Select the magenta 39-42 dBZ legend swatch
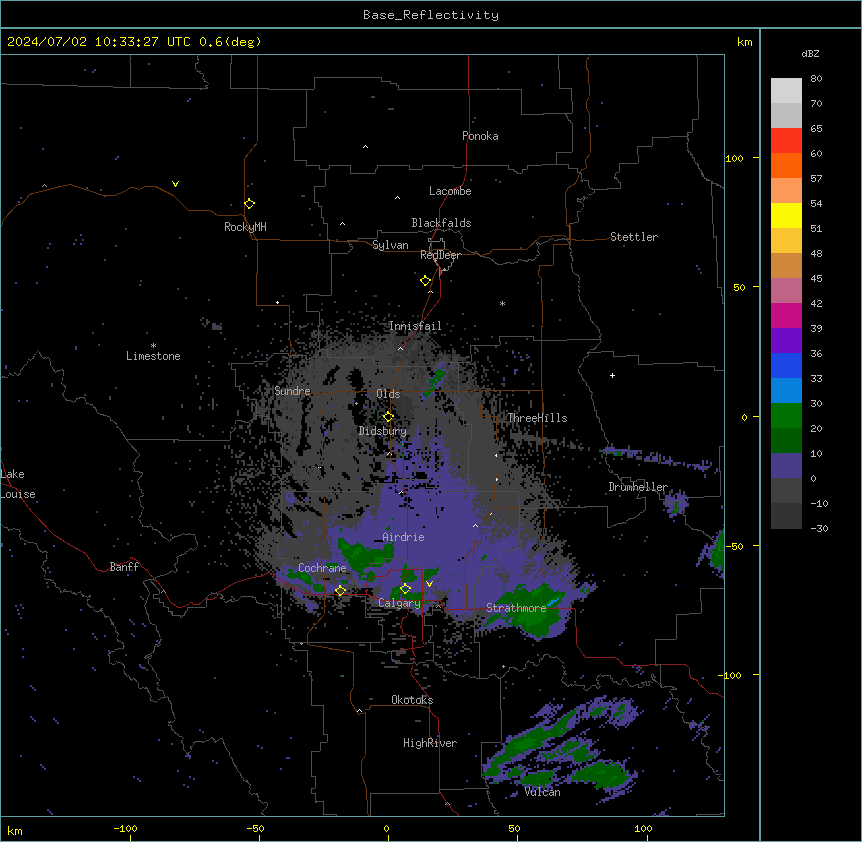The width and height of the screenshot is (862, 842). coord(786,315)
